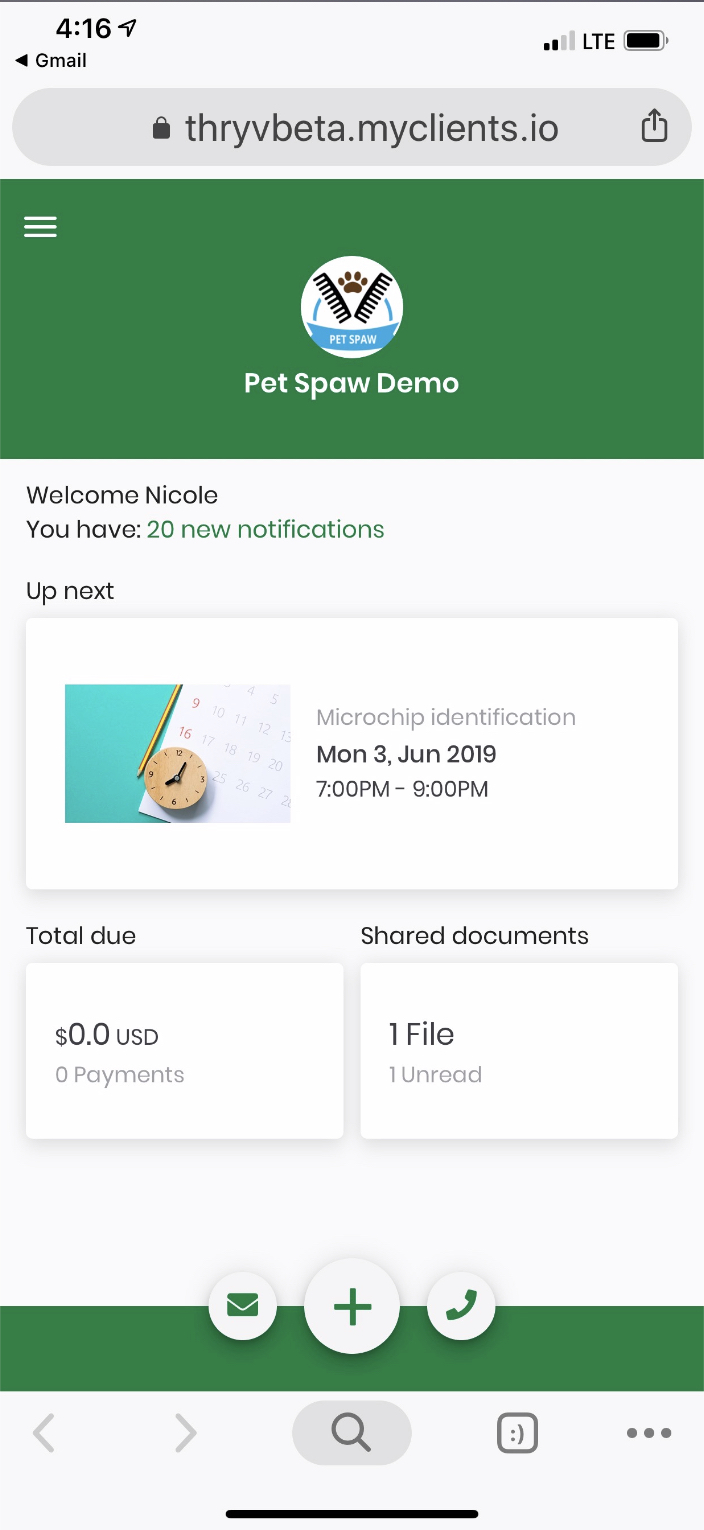Tap the calendar clock thumbnail

point(178,754)
